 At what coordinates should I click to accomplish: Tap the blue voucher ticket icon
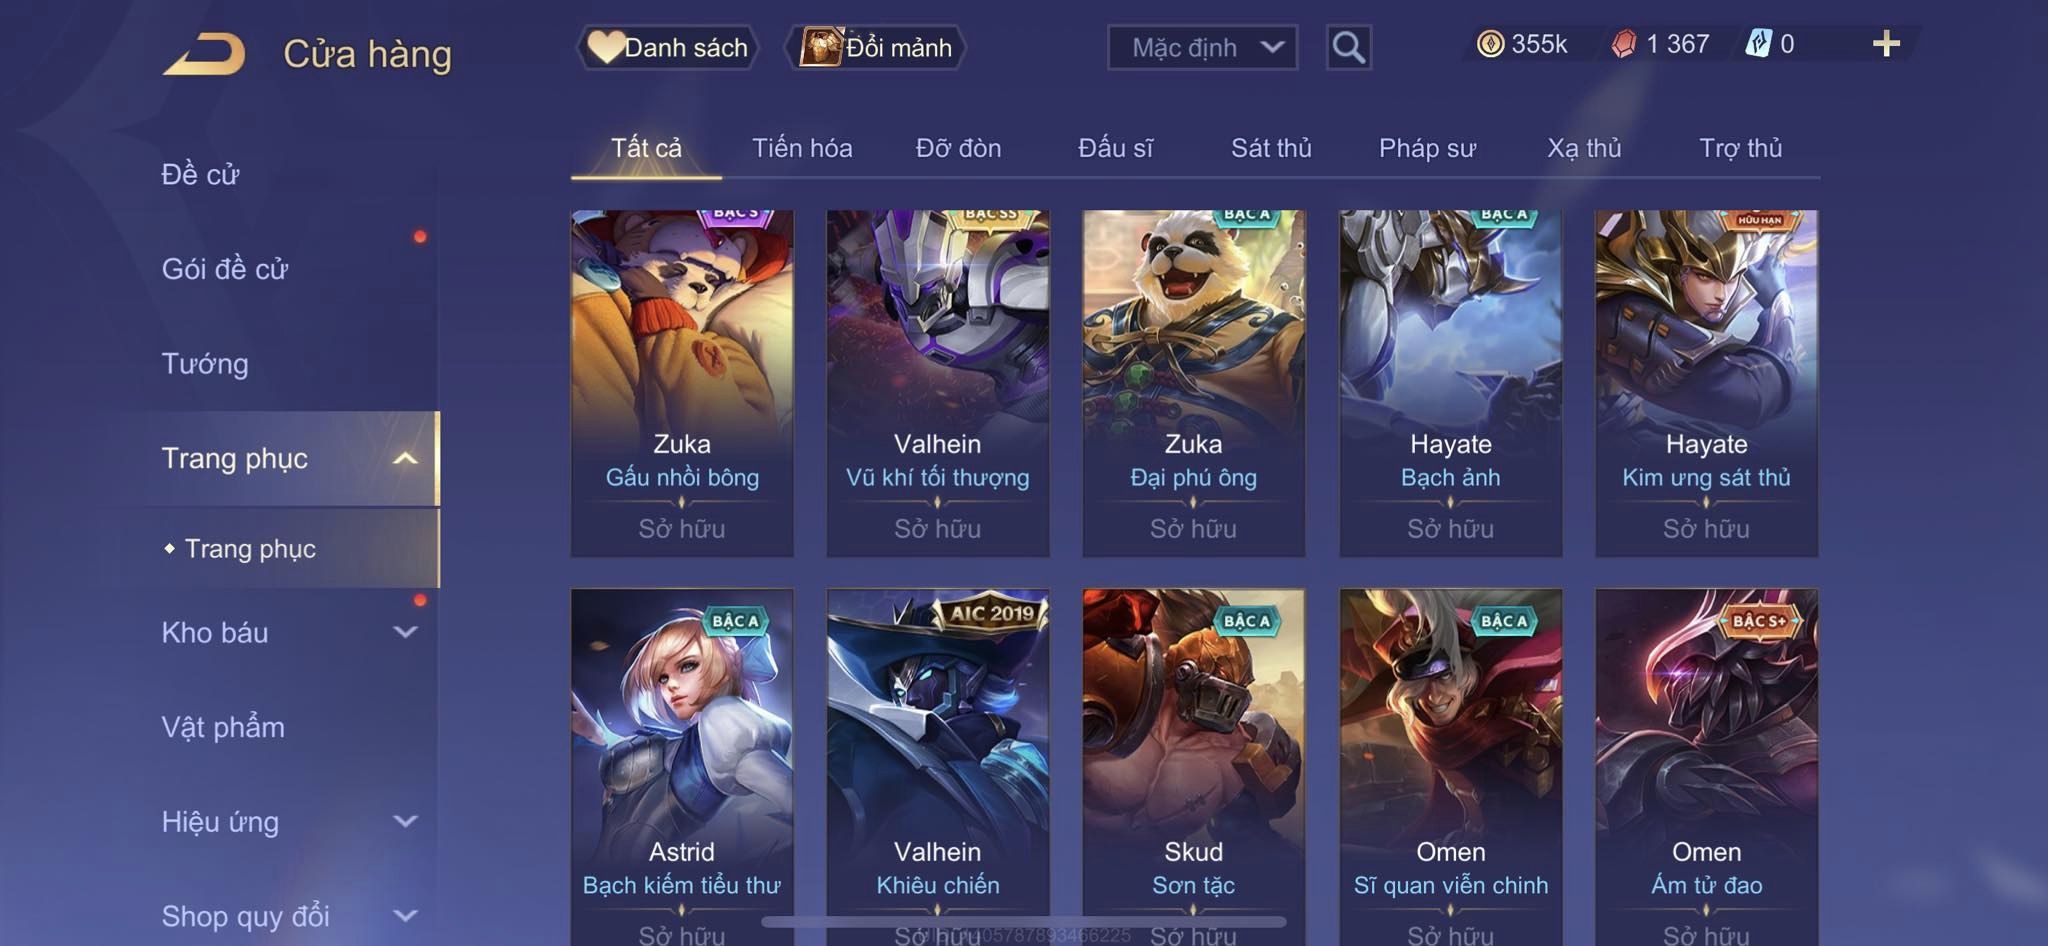pos(1759,44)
